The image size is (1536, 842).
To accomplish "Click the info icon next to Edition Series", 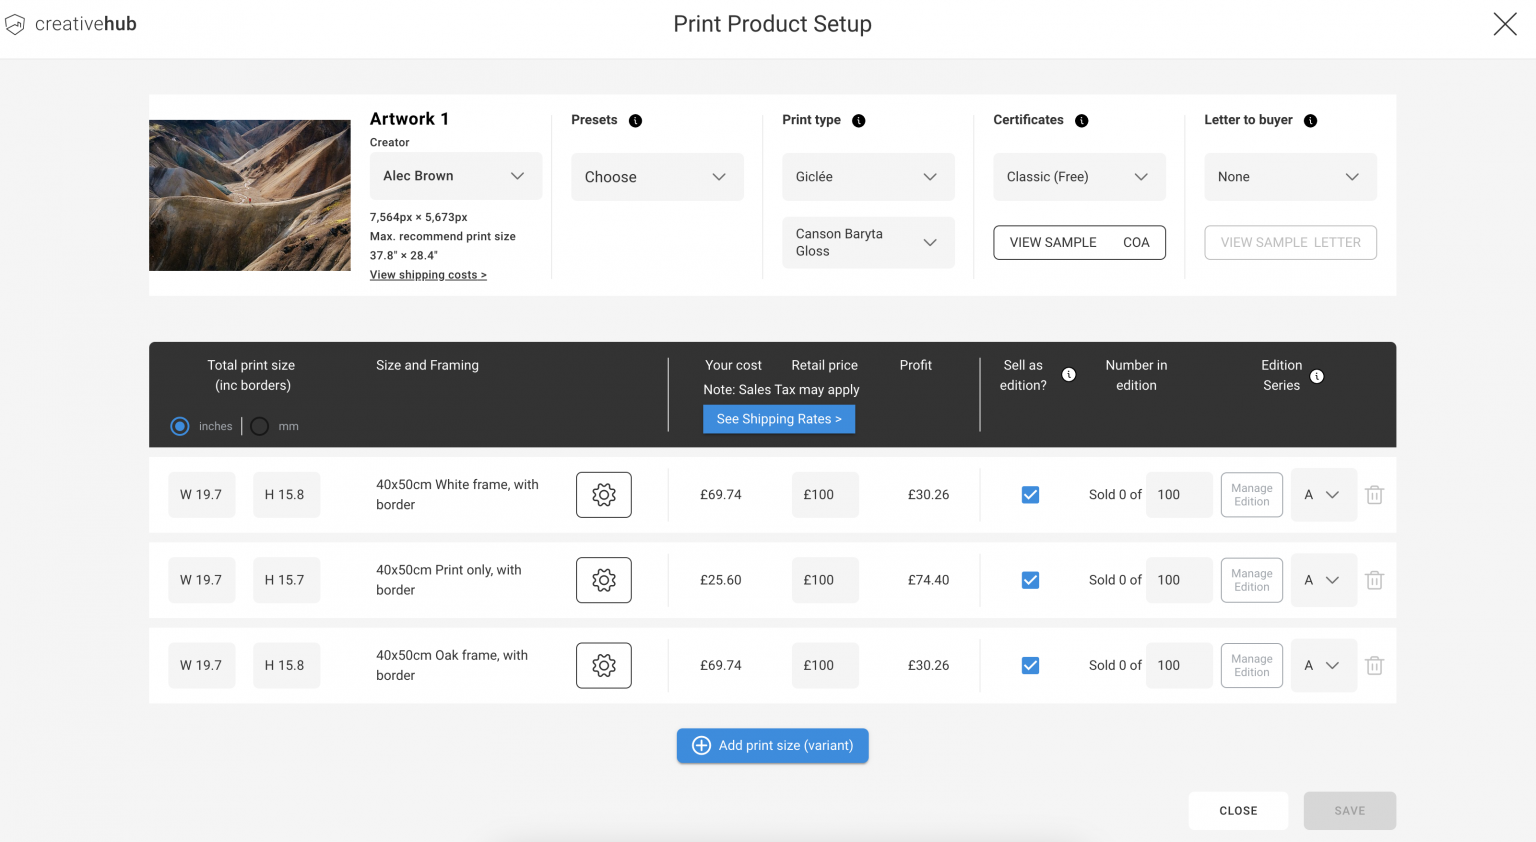I will [x=1317, y=377].
